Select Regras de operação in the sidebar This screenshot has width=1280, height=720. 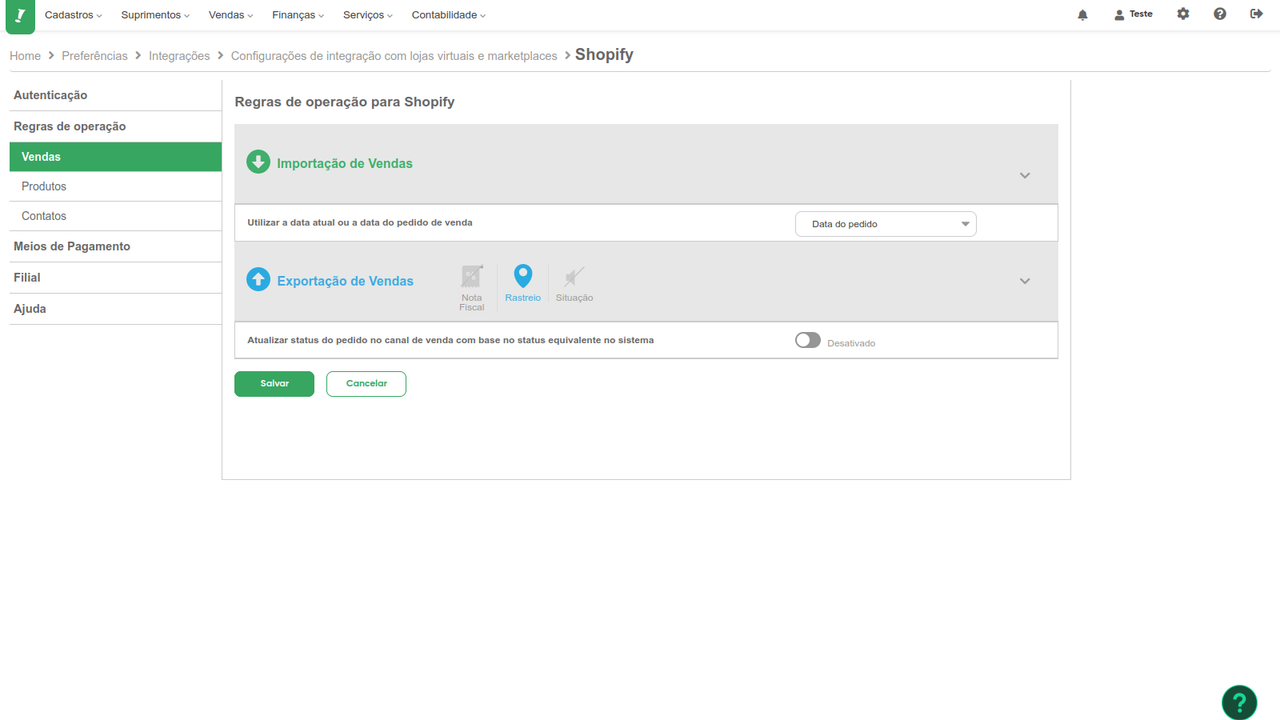point(115,126)
